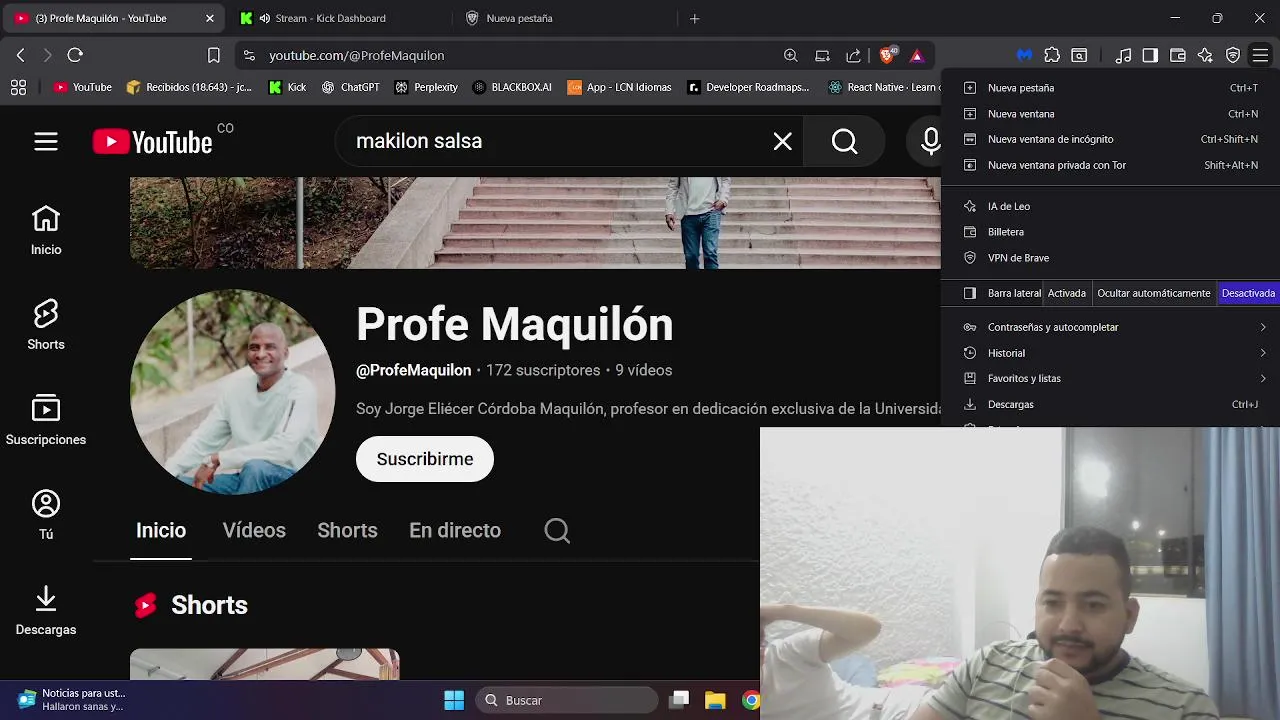Open BLACKBOX.AI bookmark
The width and height of the screenshot is (1280, 720).
(511, 87)
